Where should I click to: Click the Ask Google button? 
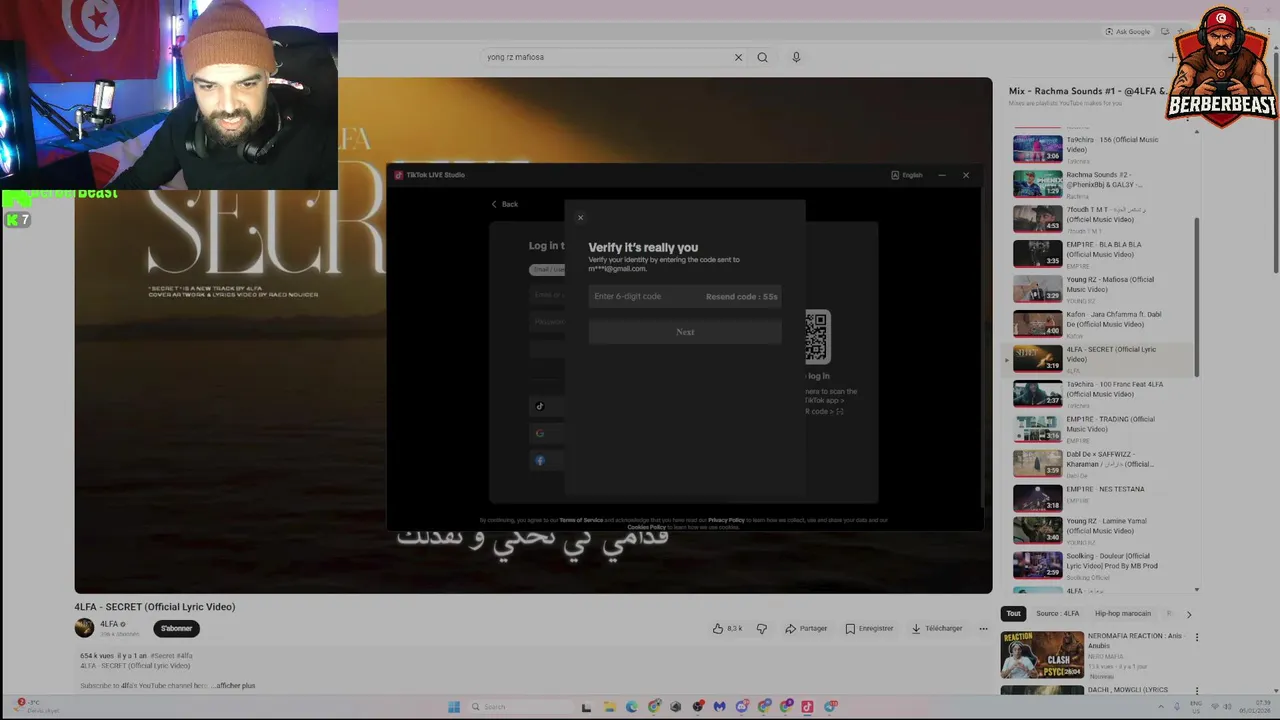coord(1128,32)
